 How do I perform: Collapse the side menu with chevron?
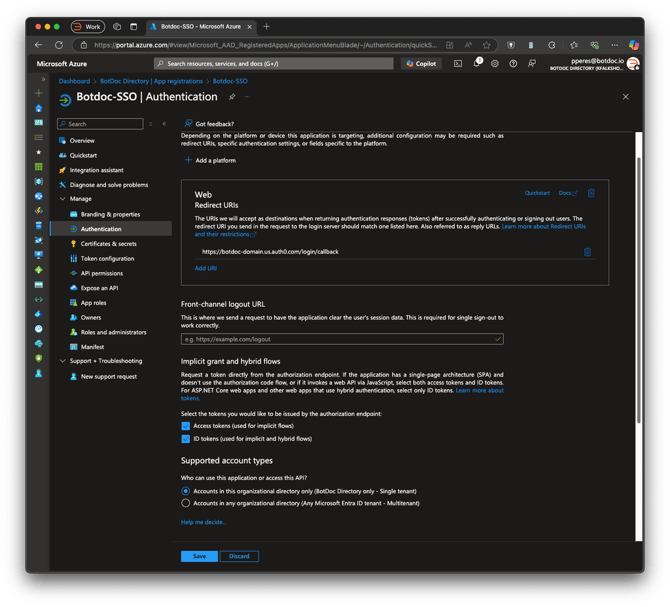(x=164, y=124)
